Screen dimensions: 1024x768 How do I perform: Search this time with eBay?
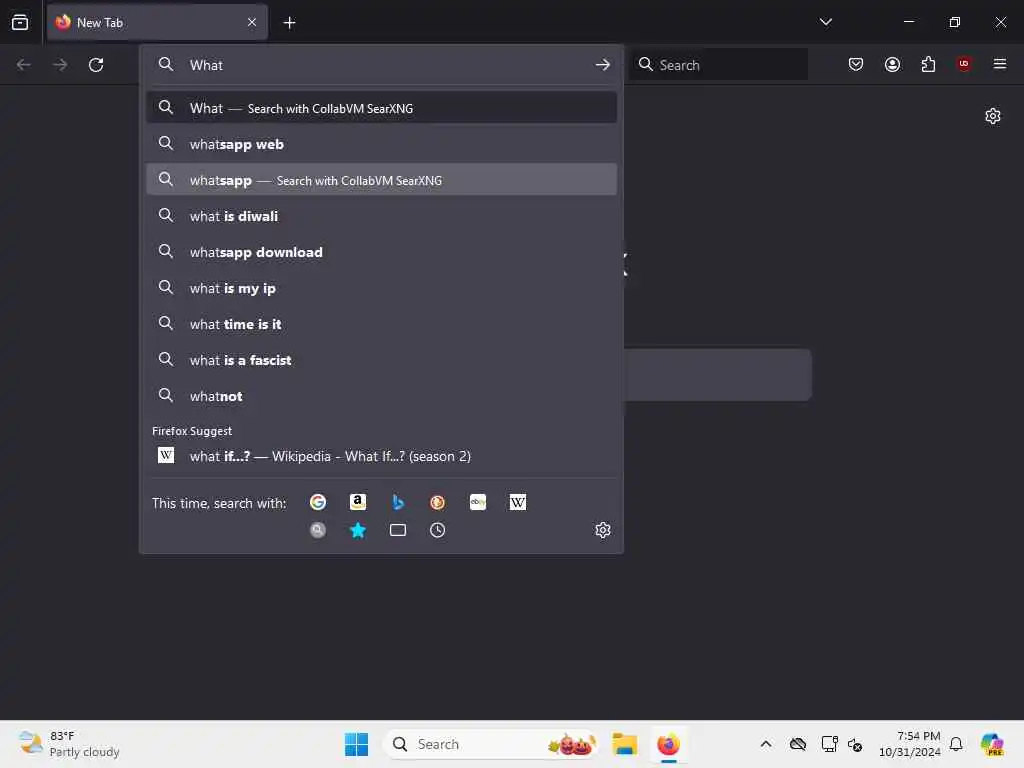[478, 502]
